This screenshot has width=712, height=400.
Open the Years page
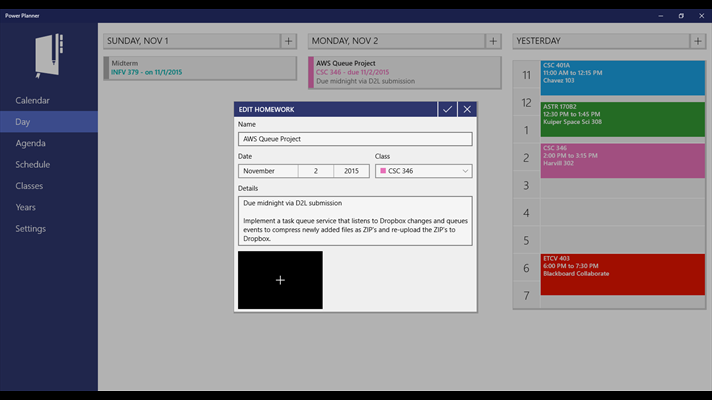point(49,207)
